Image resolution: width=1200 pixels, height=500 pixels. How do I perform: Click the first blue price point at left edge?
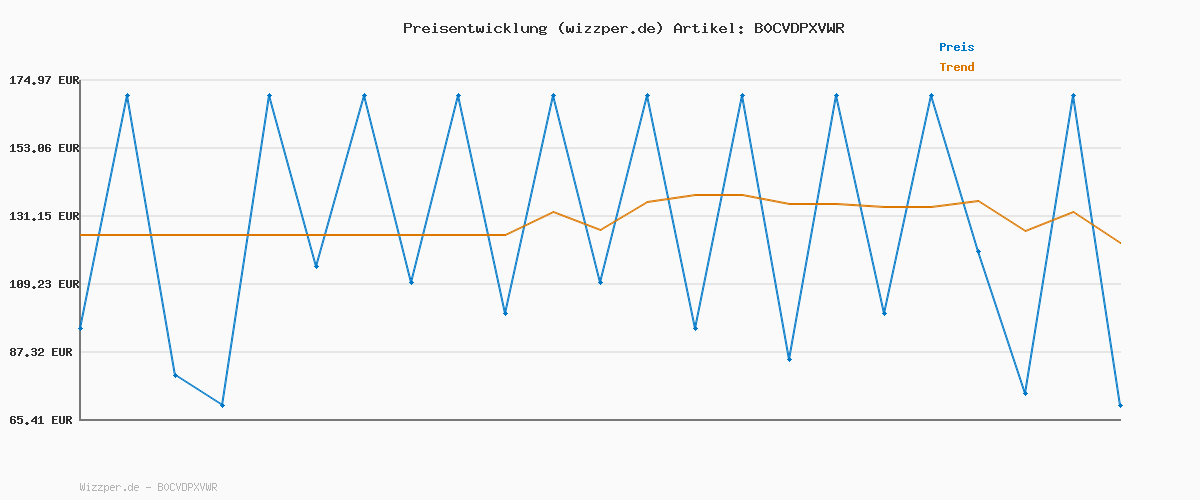pos(81,328)
